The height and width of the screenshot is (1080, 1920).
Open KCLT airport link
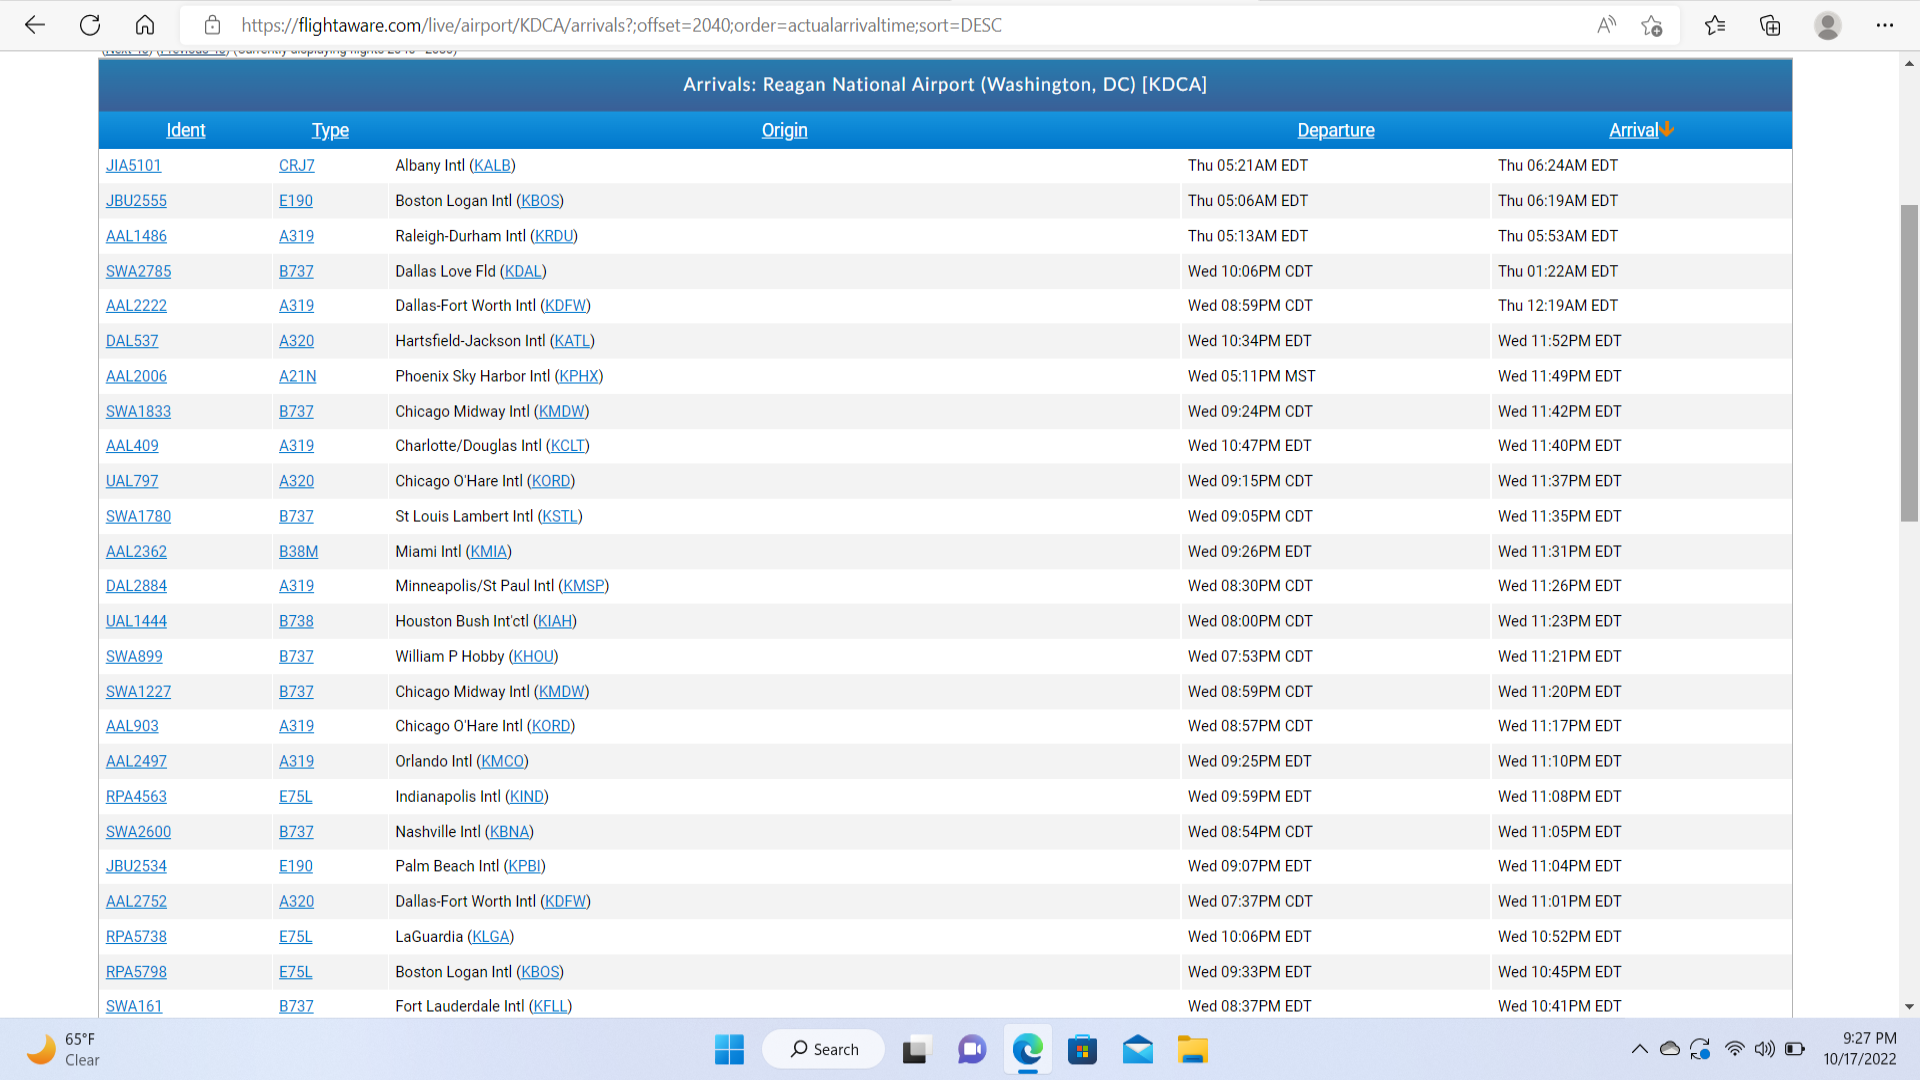568,446
